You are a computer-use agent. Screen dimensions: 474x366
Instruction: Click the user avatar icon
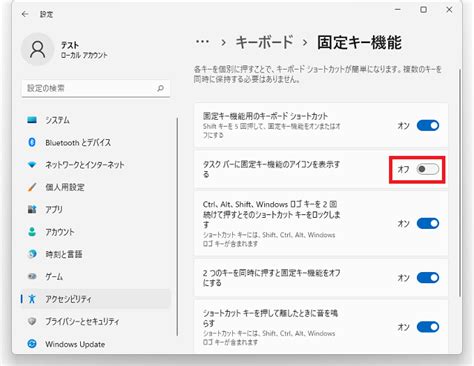tap(38, 49)
